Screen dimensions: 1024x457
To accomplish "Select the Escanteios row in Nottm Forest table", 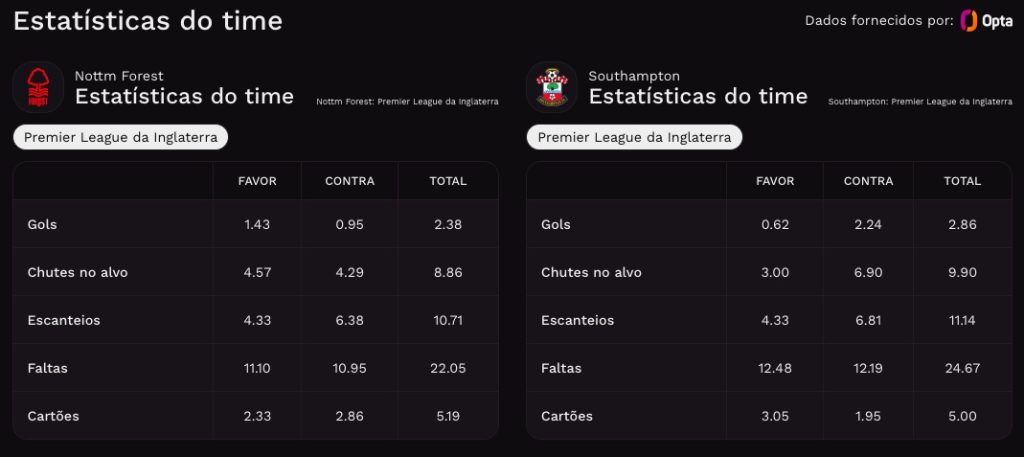I will (255, 320).
